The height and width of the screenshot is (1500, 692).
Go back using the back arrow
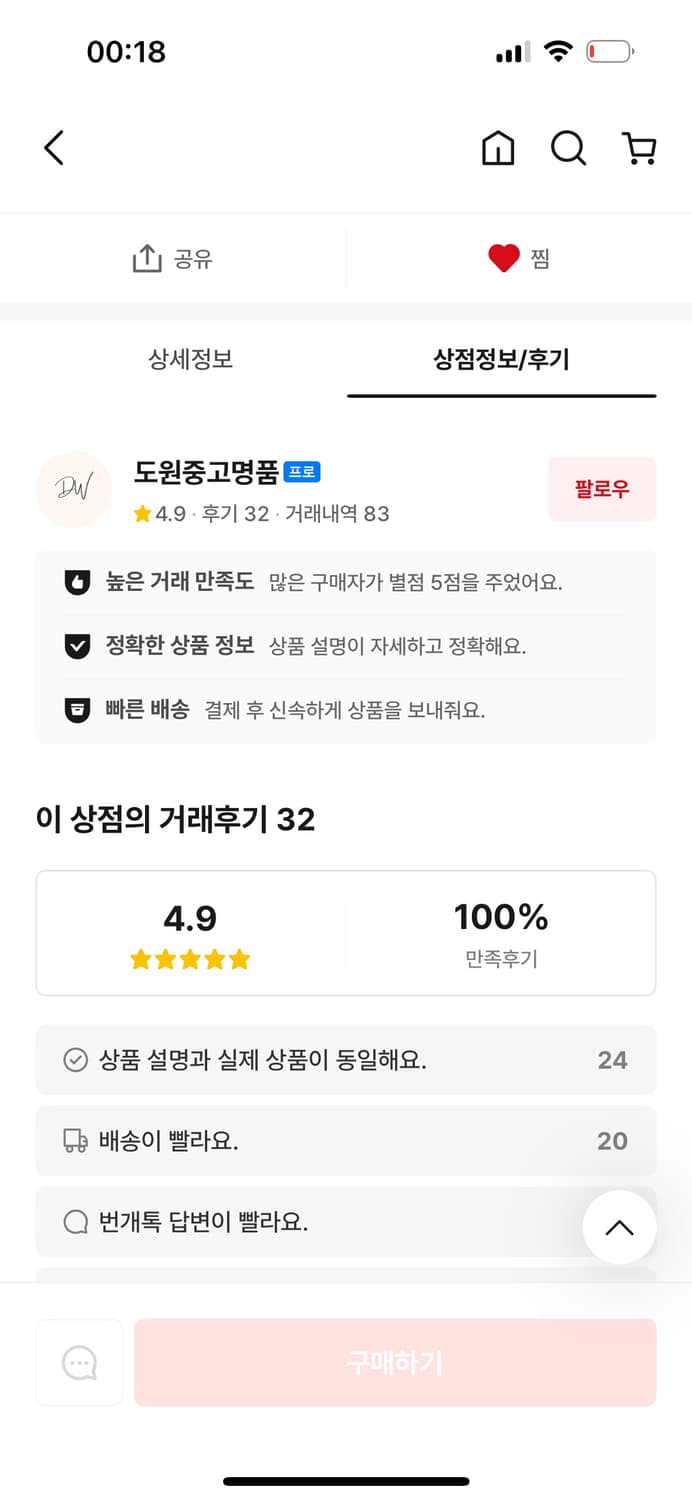click(x=54, y=147)
